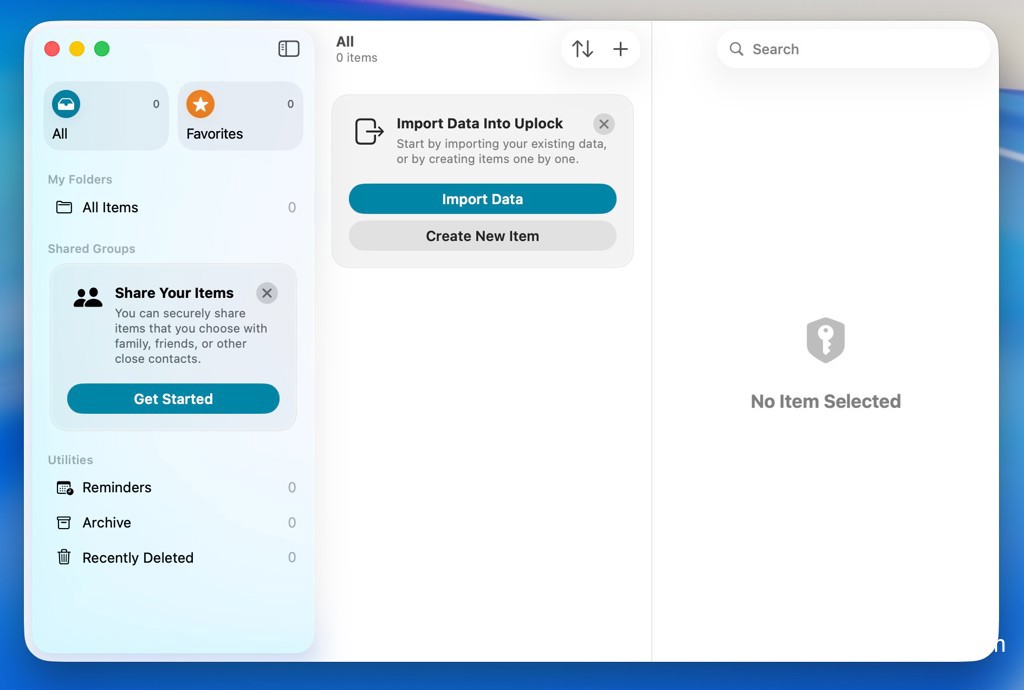1024x690 pixels.
Task: Dismiss the Import Data Into Uplock card
Action: coord(604,124)
